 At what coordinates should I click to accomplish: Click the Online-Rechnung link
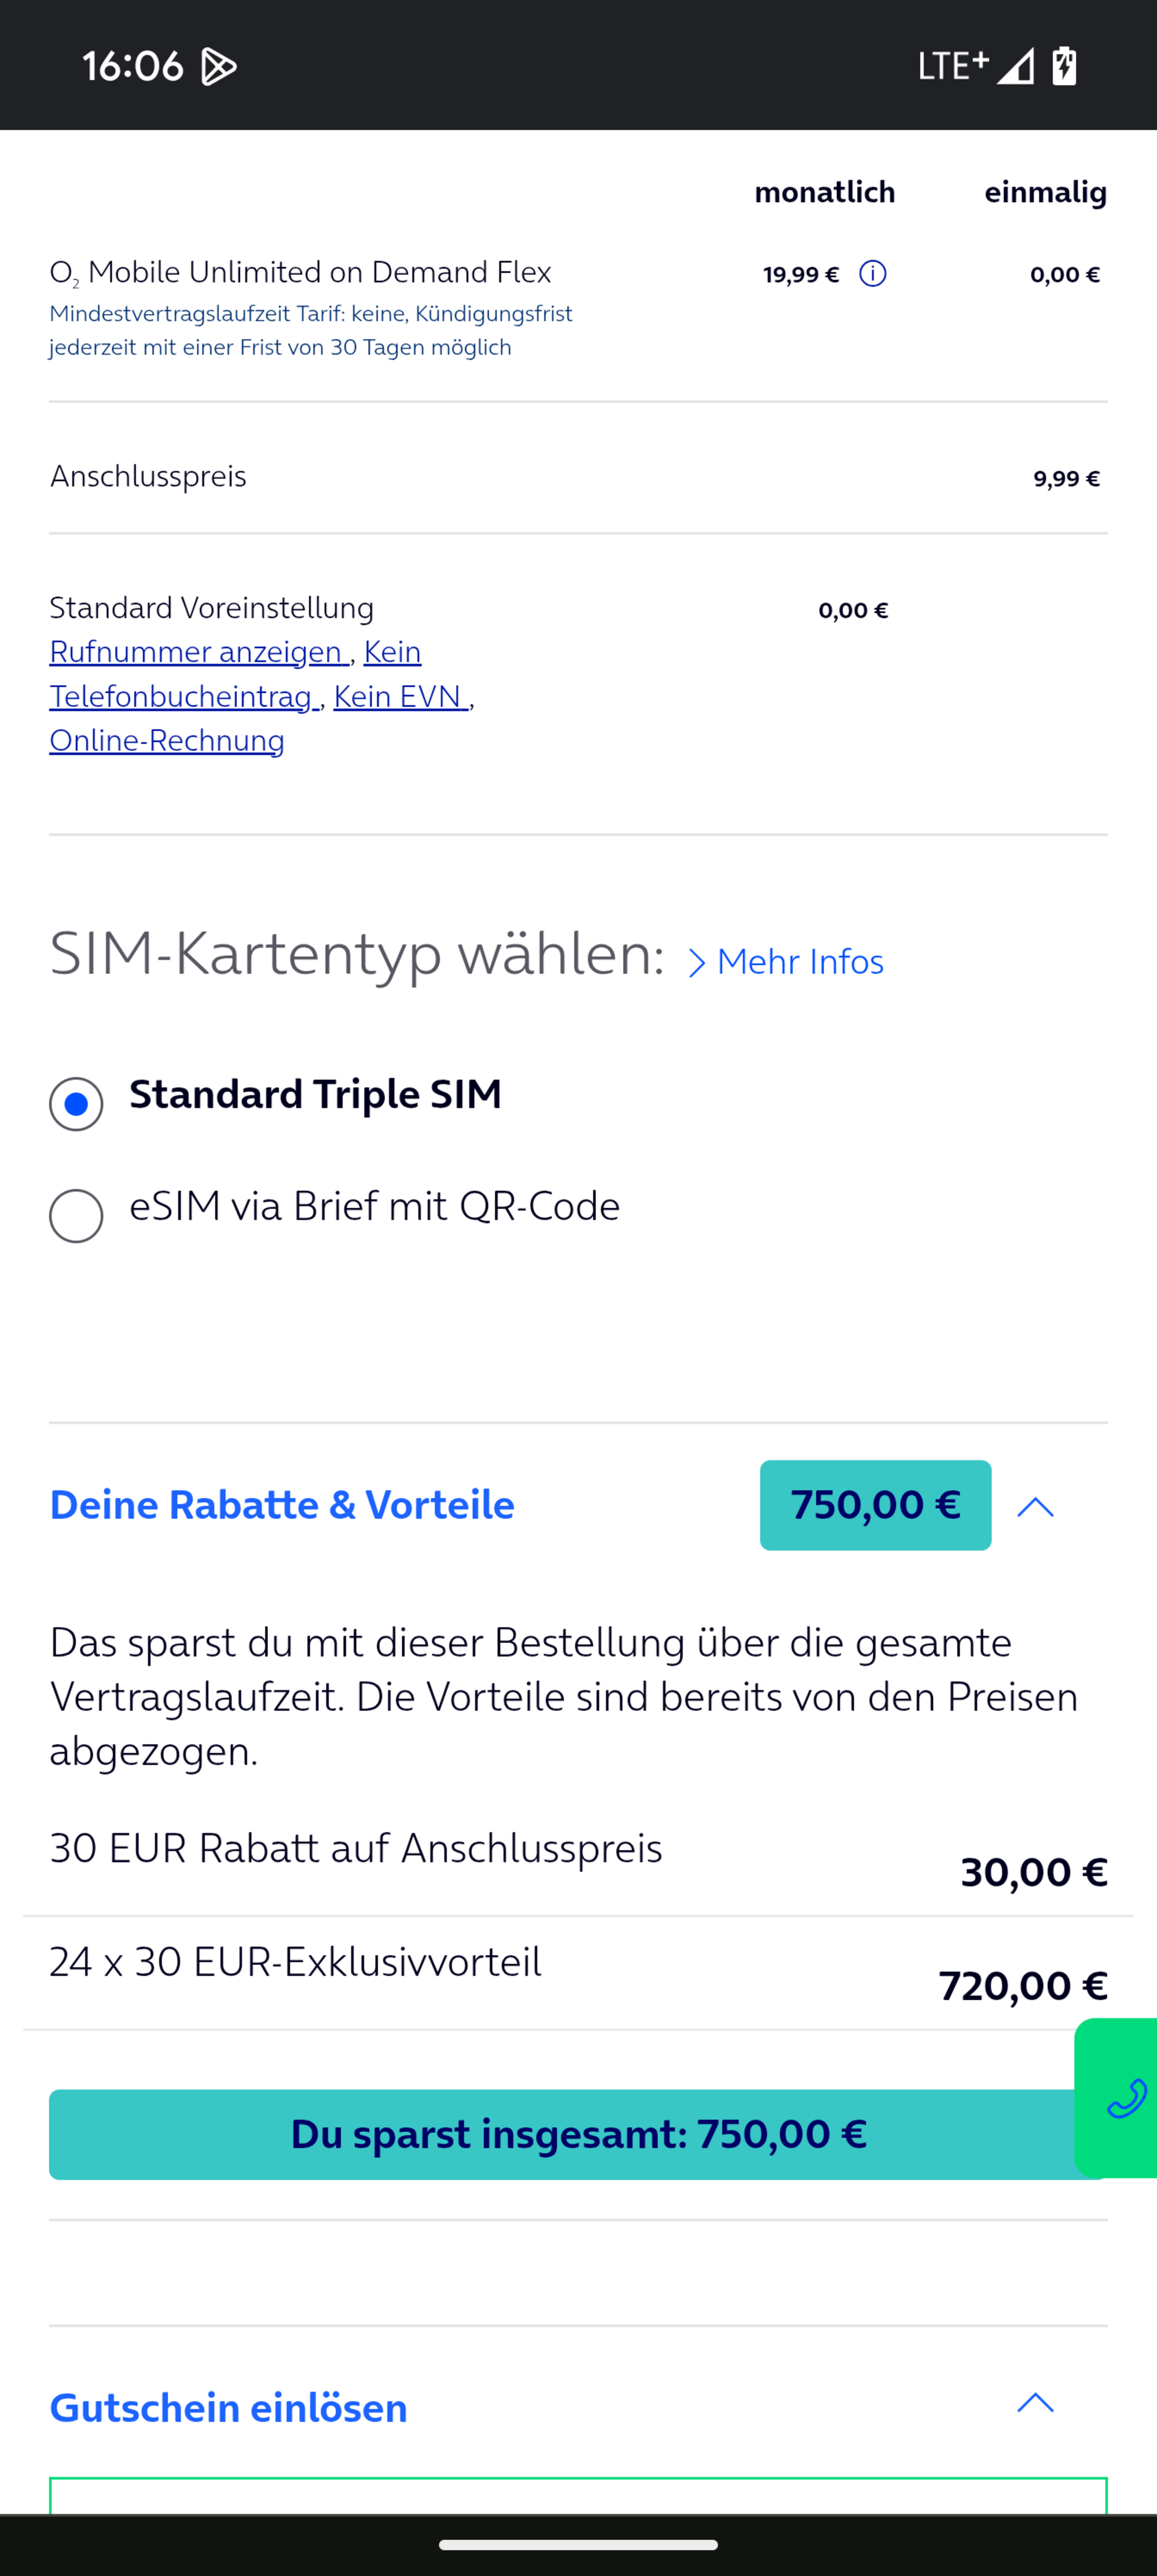167,740
